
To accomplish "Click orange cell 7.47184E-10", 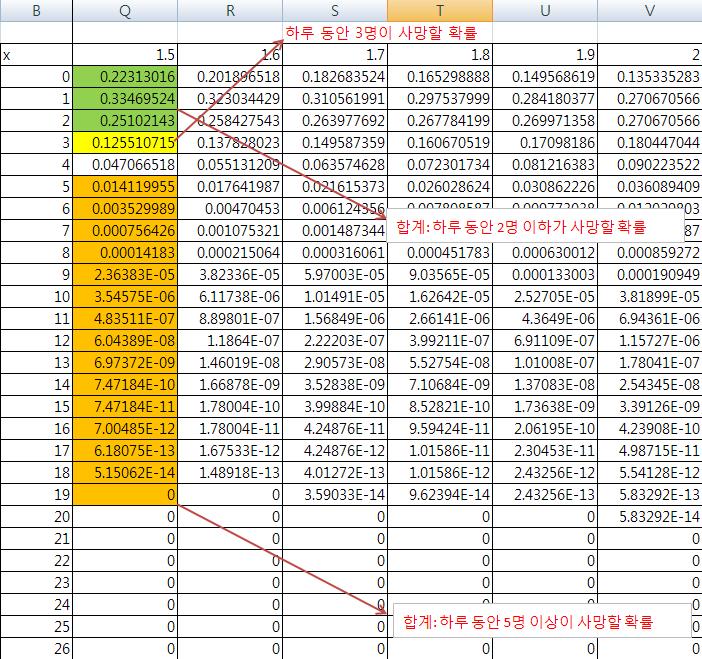I will pos(125,385).
